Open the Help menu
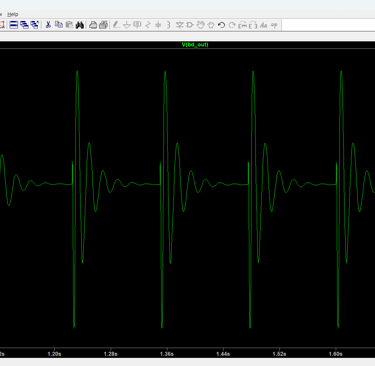 (x=13, y=14)
